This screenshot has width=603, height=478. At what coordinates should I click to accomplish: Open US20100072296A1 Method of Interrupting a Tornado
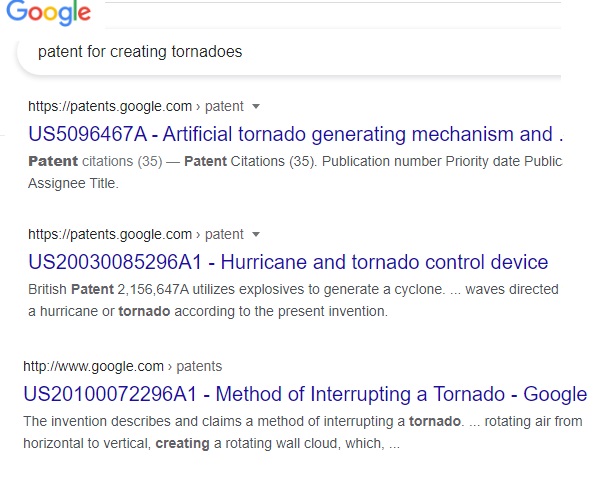pyautogui.click(x=305, y=395)
